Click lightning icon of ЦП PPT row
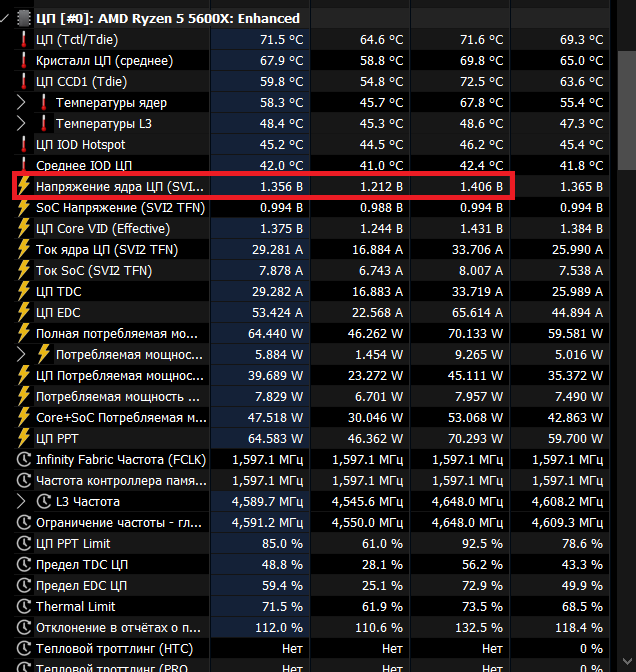 [24, 438]
